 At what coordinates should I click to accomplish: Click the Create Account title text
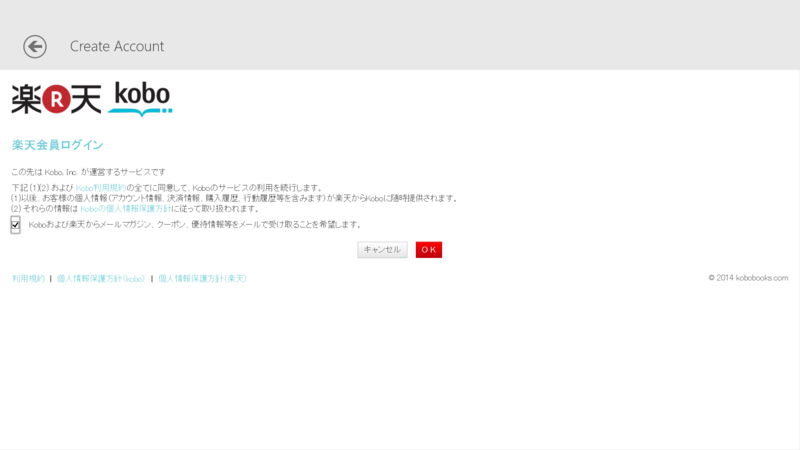point(117,46)
